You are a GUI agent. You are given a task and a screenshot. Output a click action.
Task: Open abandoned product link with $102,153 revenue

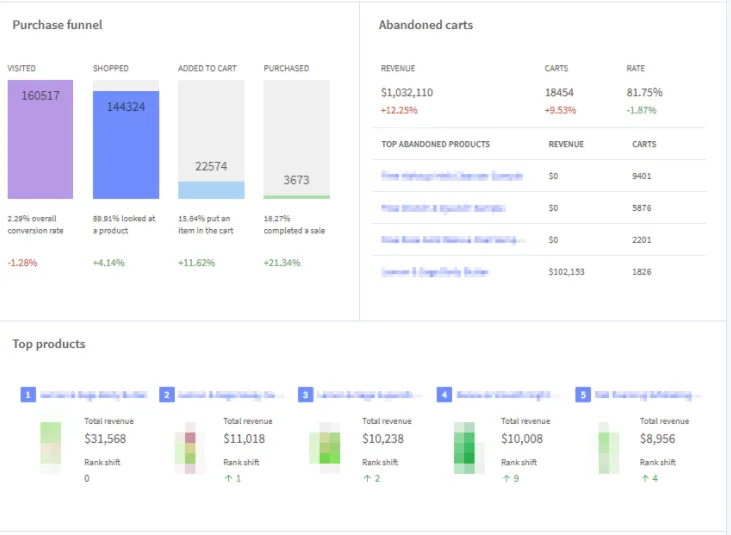pyautogui.click(x=434, y=272)
